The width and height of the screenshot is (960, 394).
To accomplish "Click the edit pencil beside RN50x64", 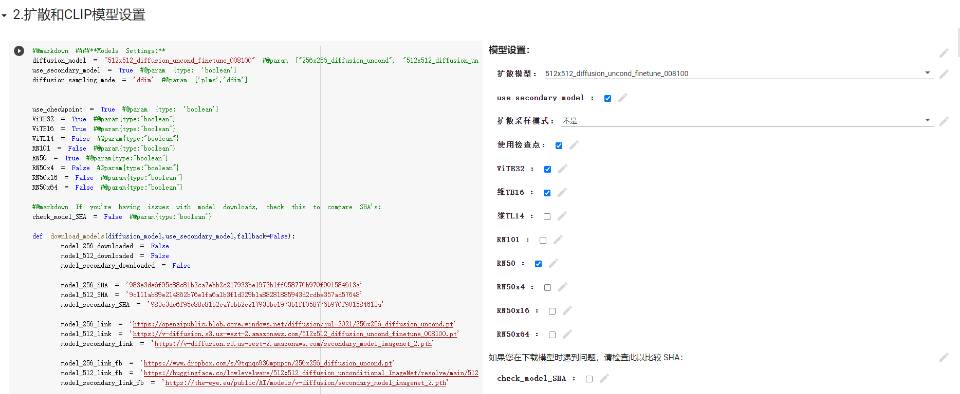I will pyautogui.click(x=567, y=335).
